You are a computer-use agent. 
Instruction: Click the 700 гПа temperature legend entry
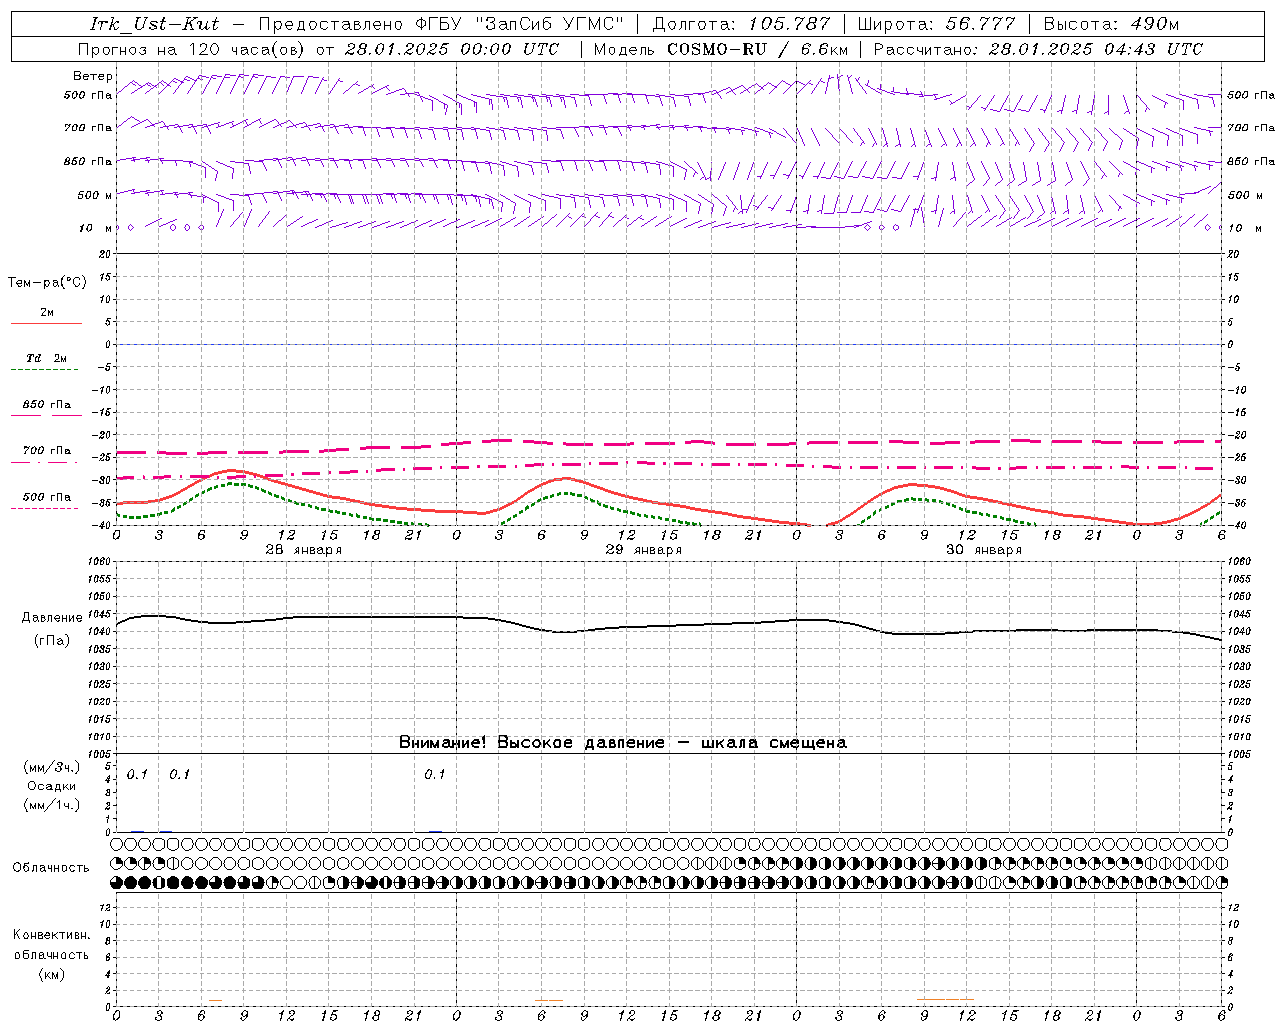pyautogui.click(x=47, y=451)
